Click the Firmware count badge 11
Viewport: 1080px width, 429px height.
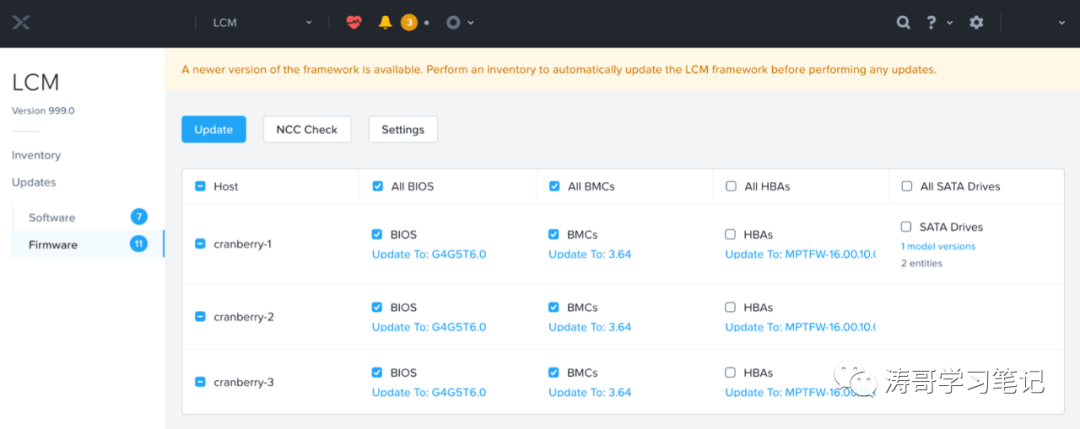[138, 244]
